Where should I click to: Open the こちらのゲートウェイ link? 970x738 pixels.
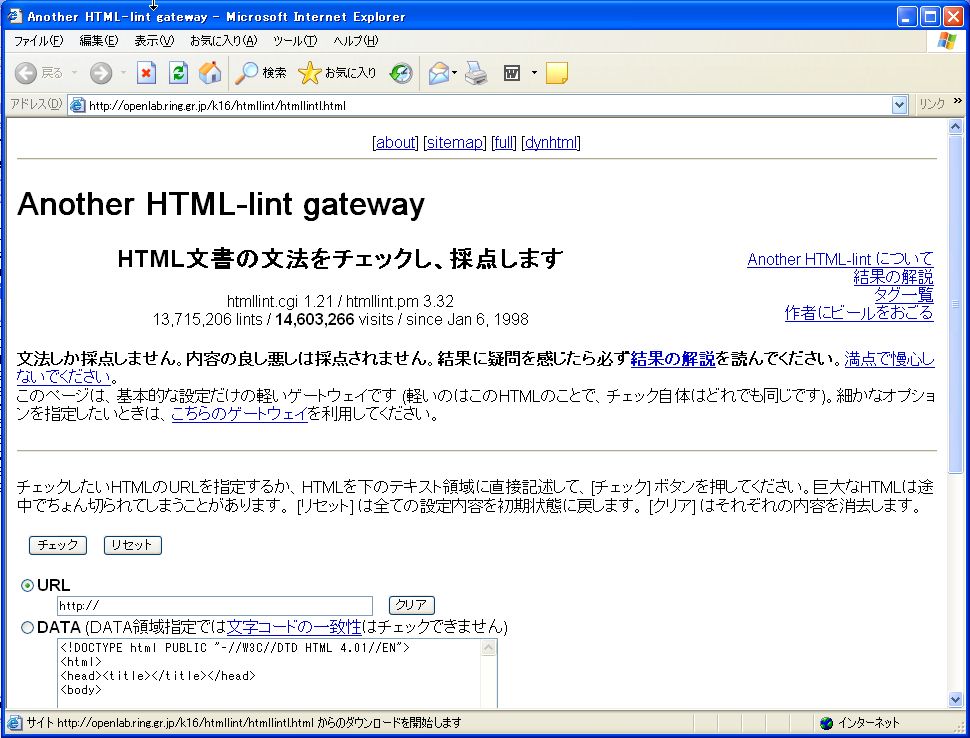pos(239,414)
